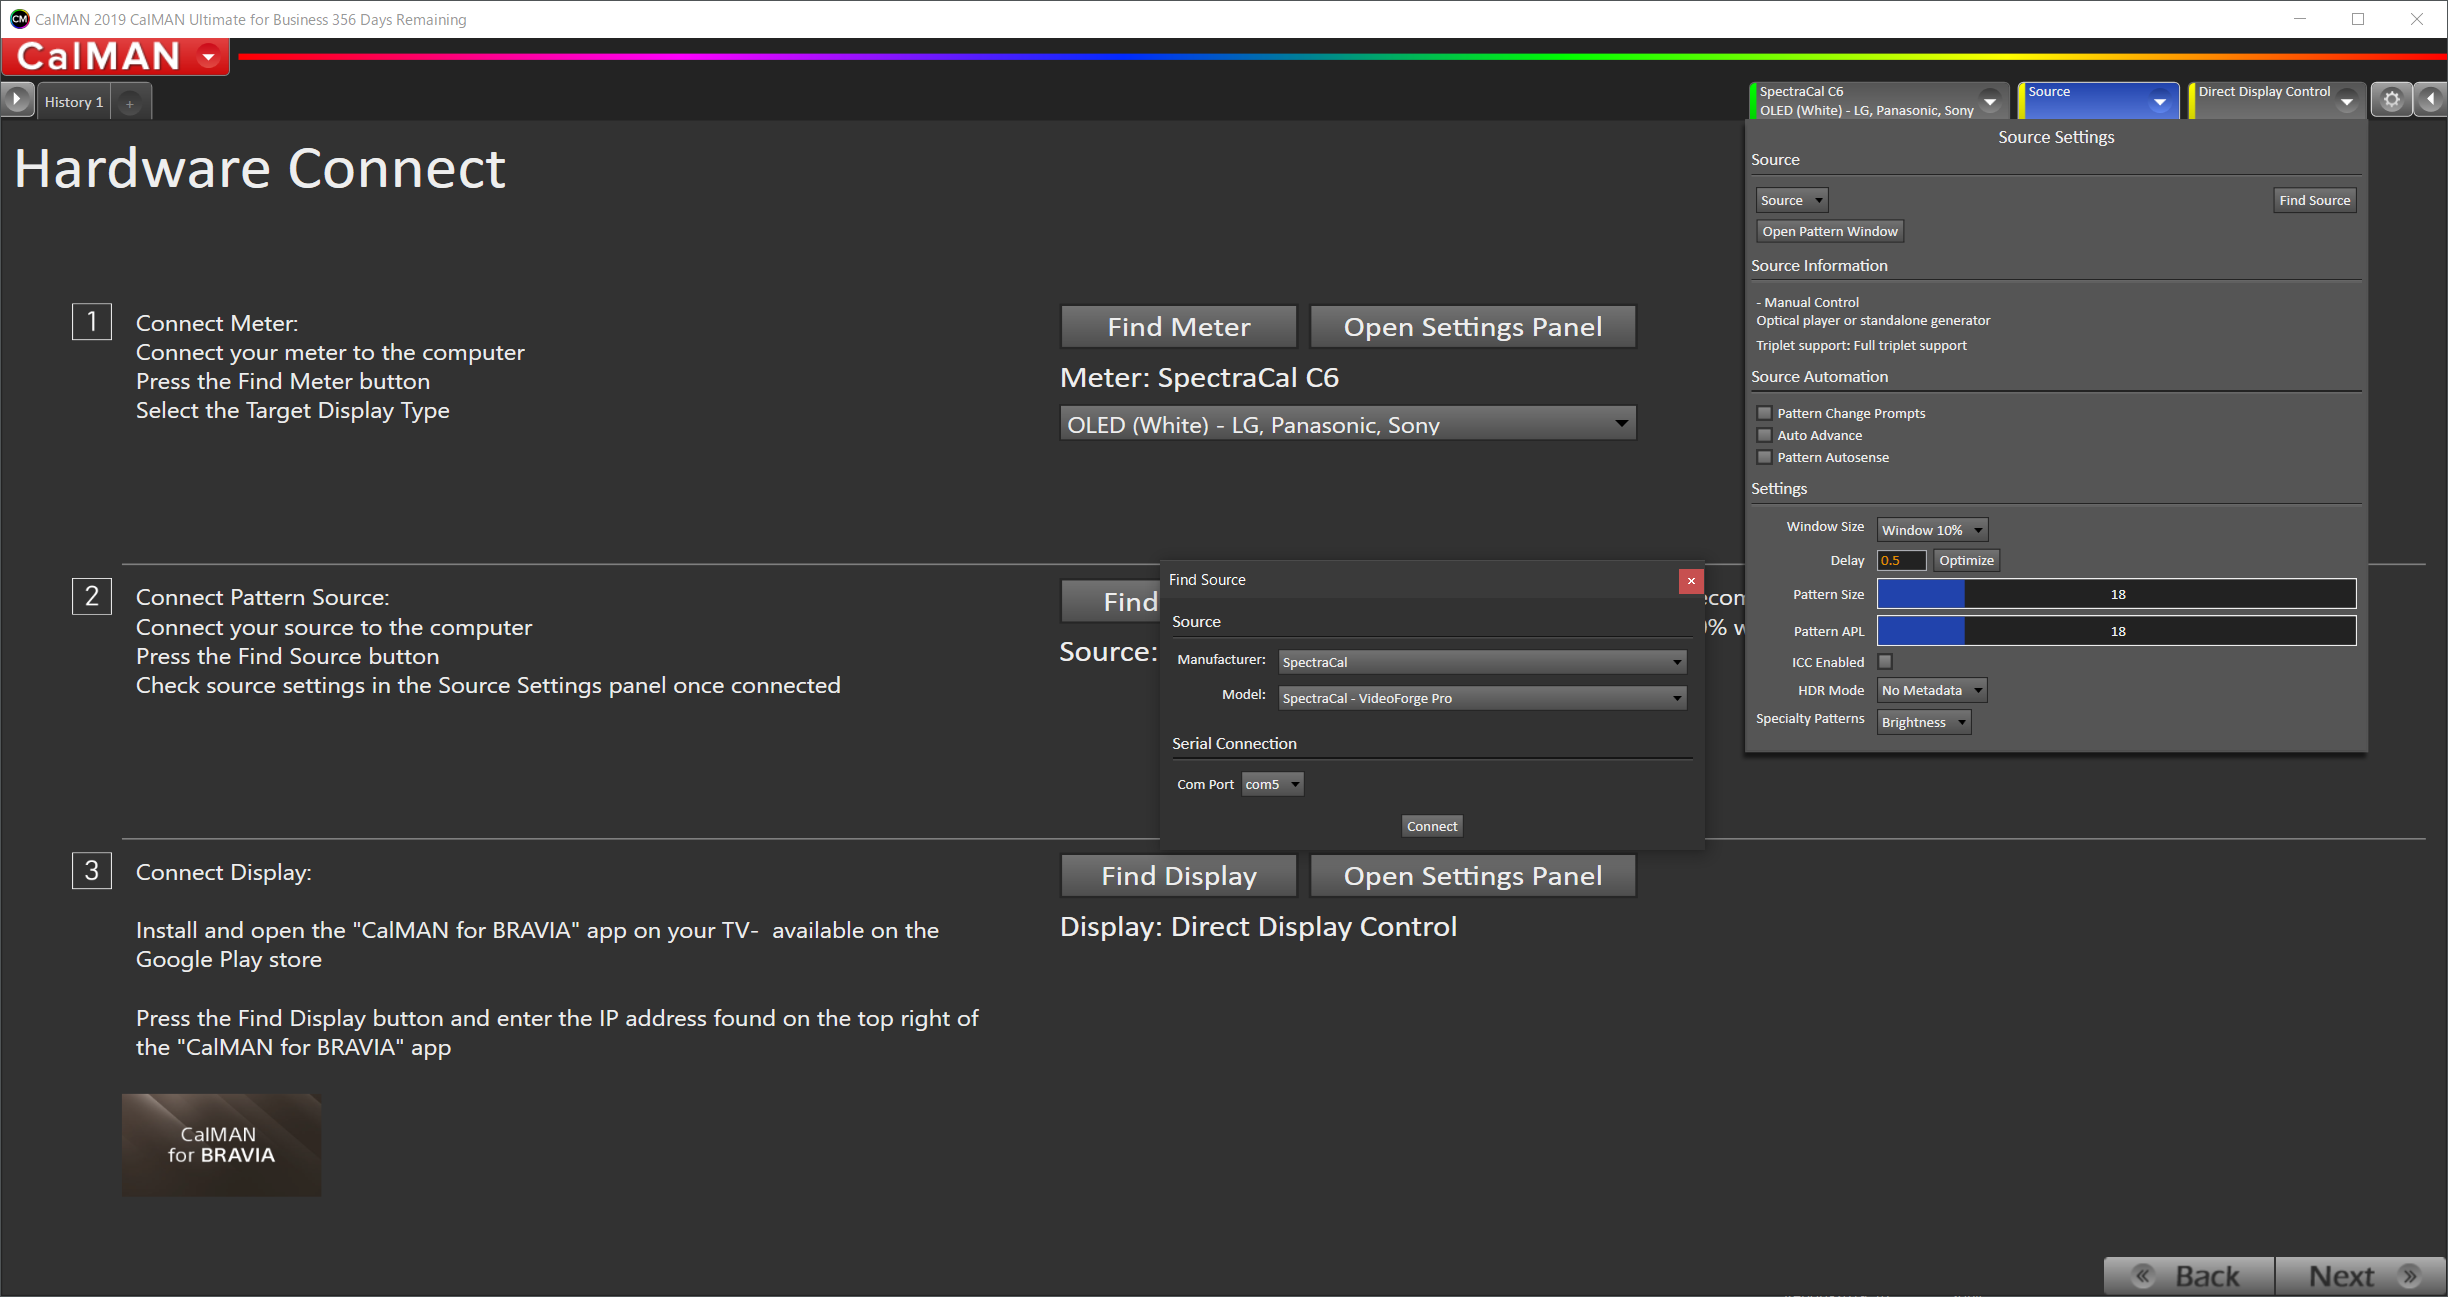Enable Auto Advance checkbox

click(1765, 435)
